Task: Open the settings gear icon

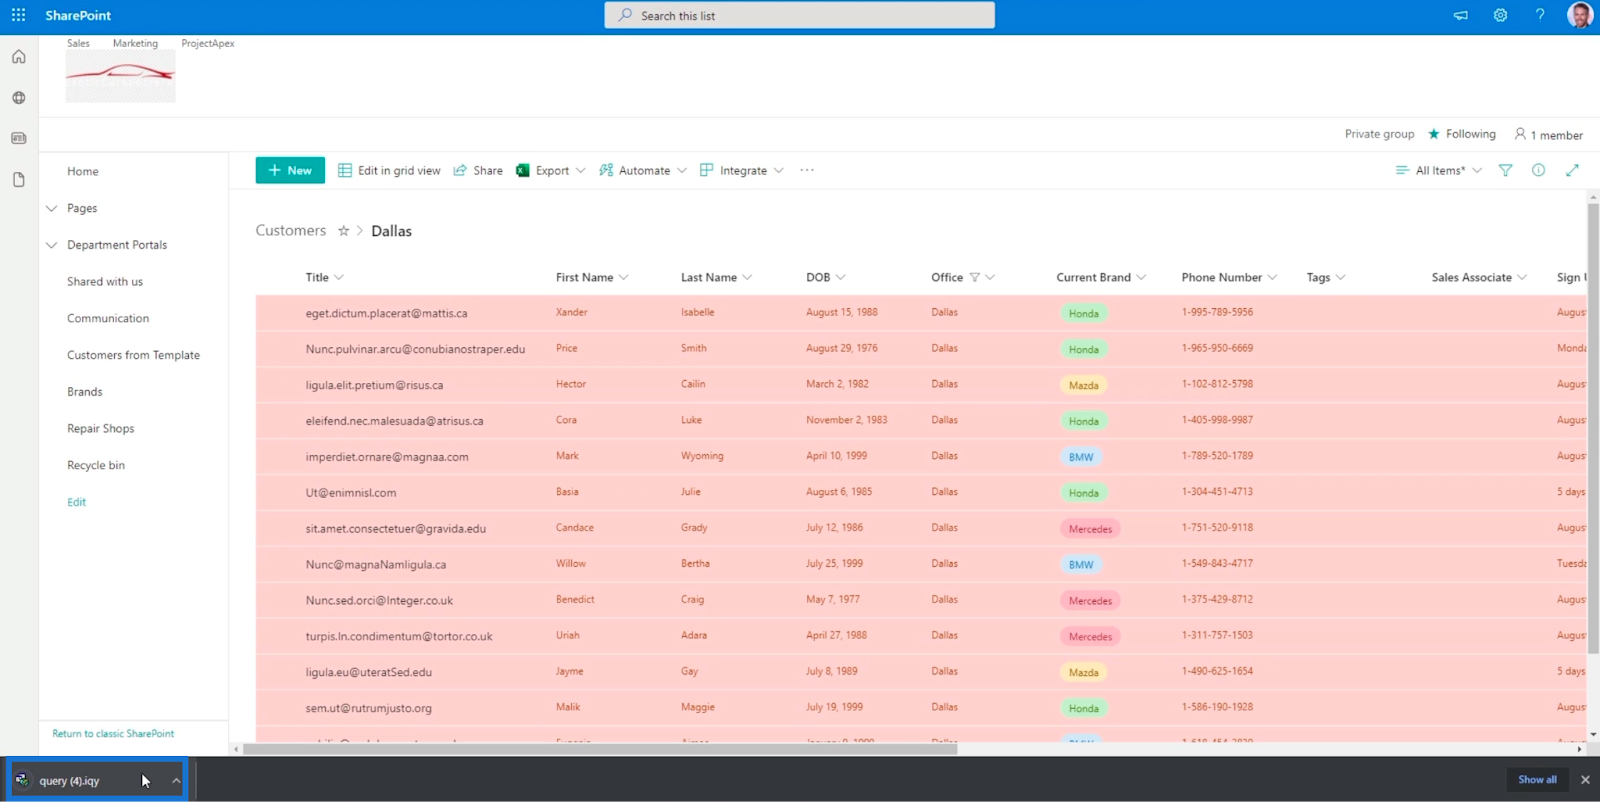Action: [x=1500, y=15]
